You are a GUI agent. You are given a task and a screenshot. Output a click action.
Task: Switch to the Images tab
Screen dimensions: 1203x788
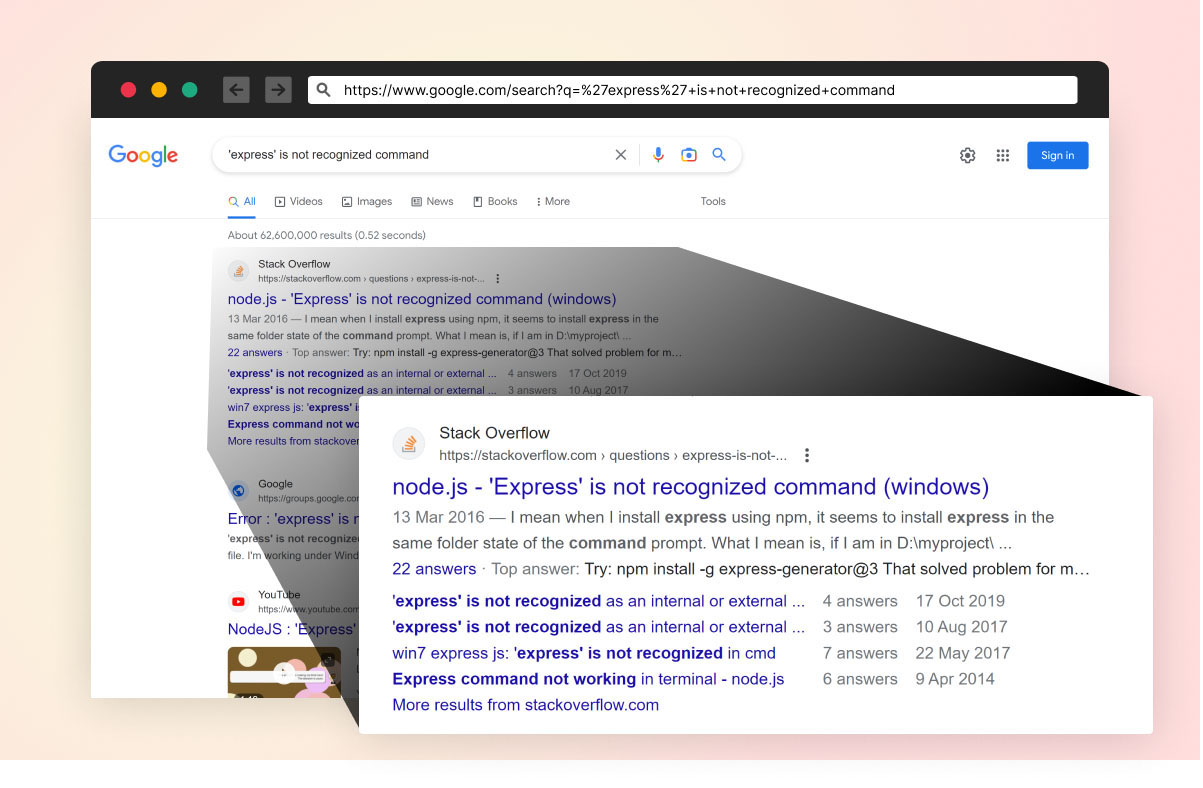[x=367, y=202]
